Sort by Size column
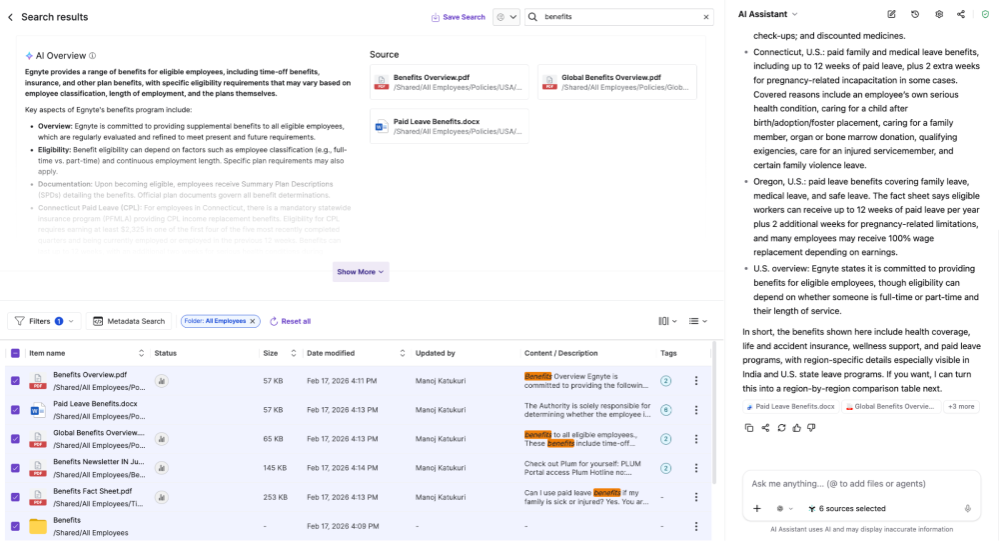 293,353
